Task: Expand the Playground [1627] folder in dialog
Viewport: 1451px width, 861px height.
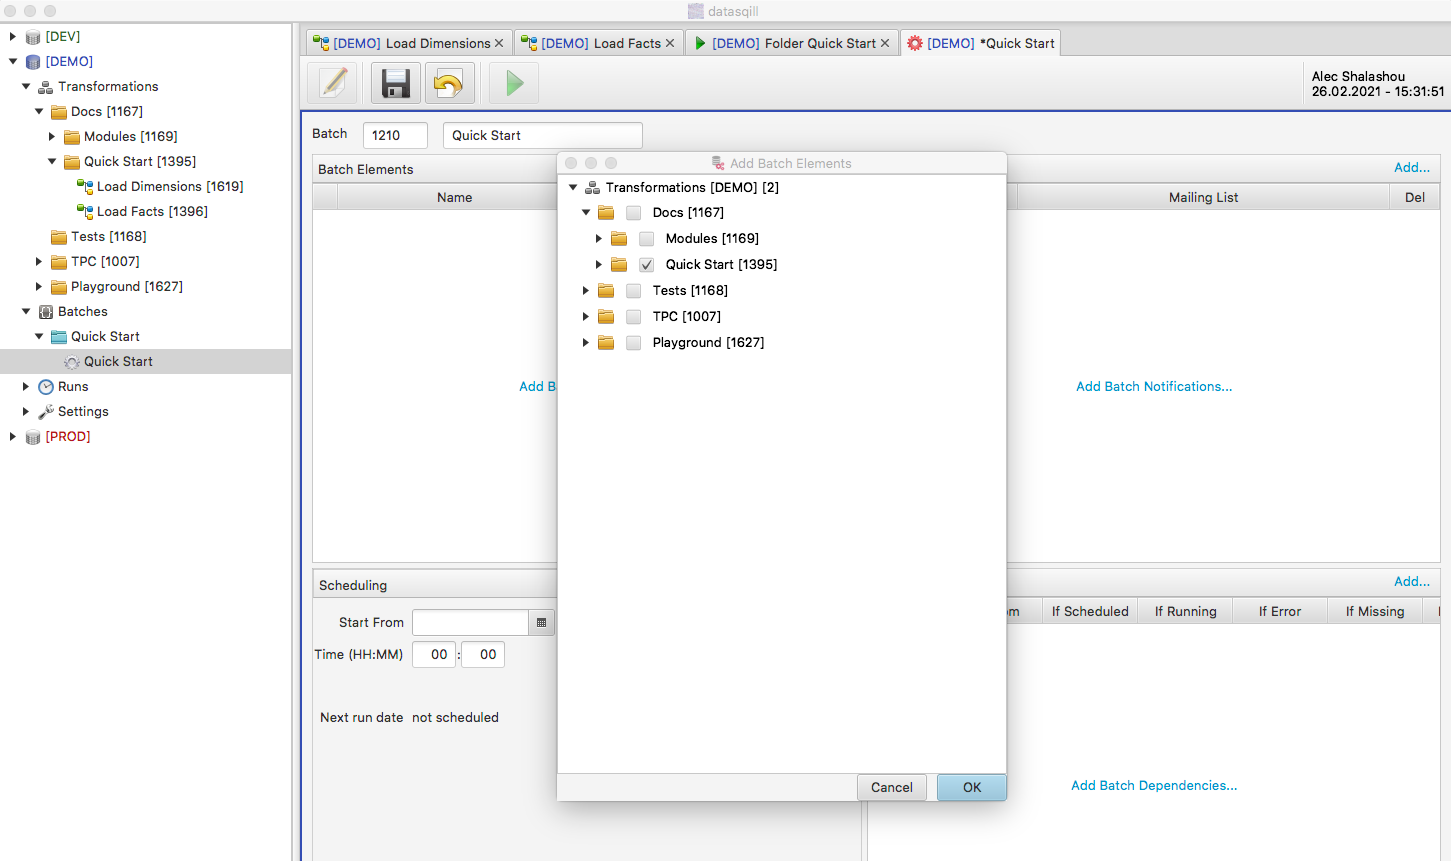Action: (586, 343)
